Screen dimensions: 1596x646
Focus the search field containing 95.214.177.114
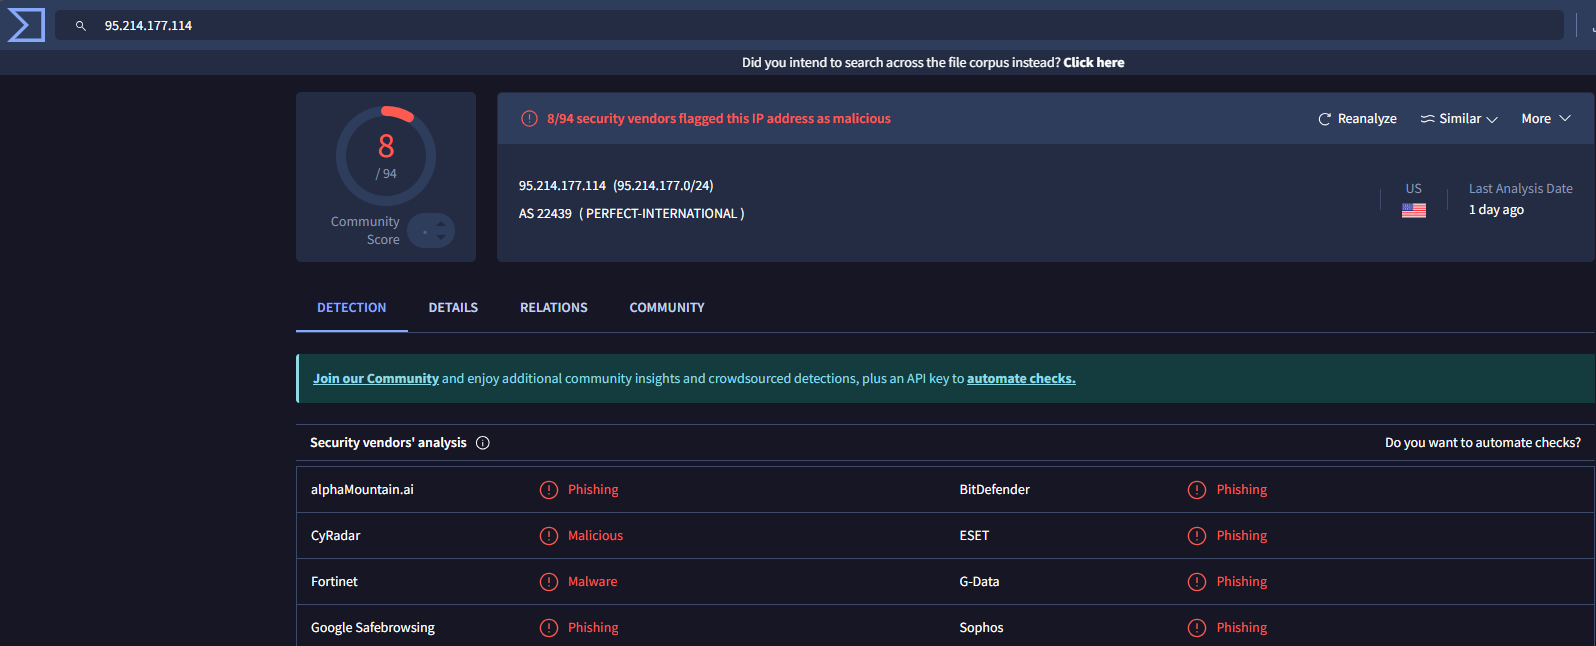pos(809,25)
